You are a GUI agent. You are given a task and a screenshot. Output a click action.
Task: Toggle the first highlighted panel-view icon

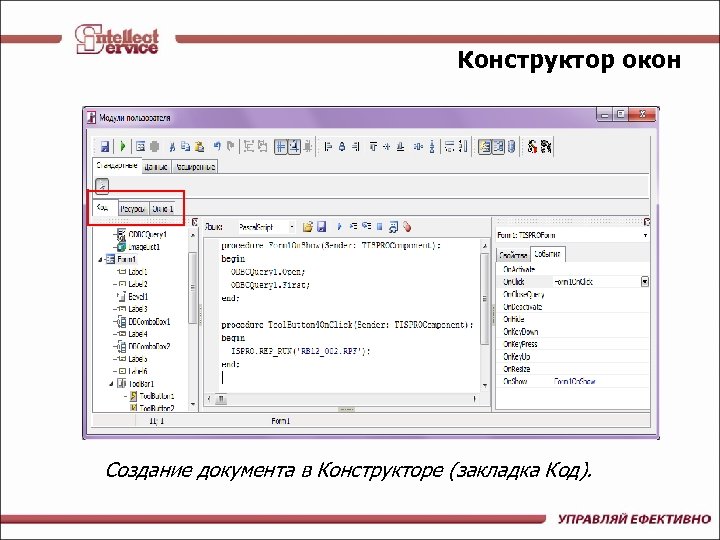(x=484, y=146)
